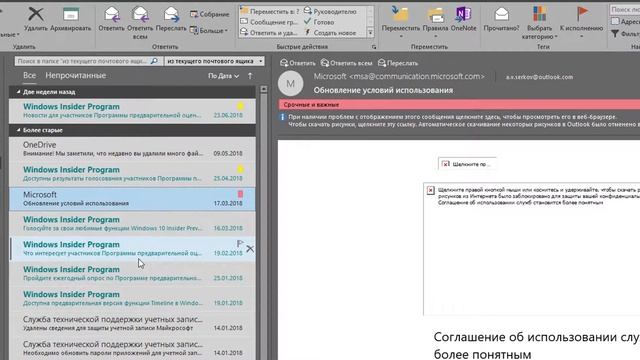Screen dimensions: 640x360
Task: Flag the 19.02.2018 Windows Insider message
Action: coord(240,244)
